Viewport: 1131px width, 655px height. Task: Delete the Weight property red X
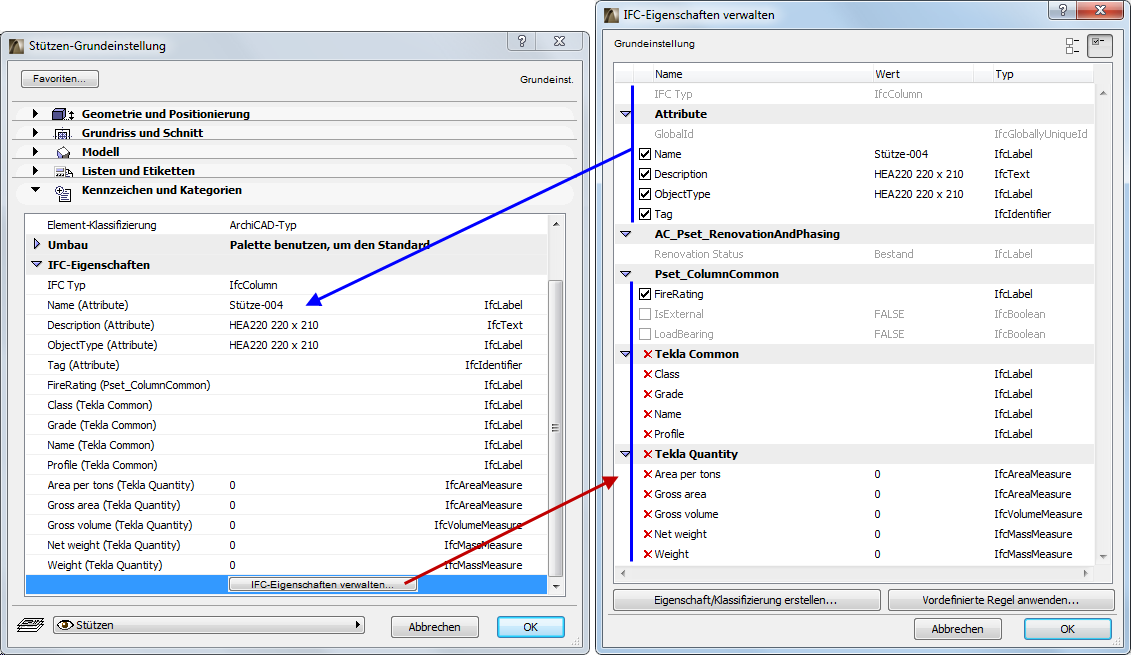tap(648, 555)
